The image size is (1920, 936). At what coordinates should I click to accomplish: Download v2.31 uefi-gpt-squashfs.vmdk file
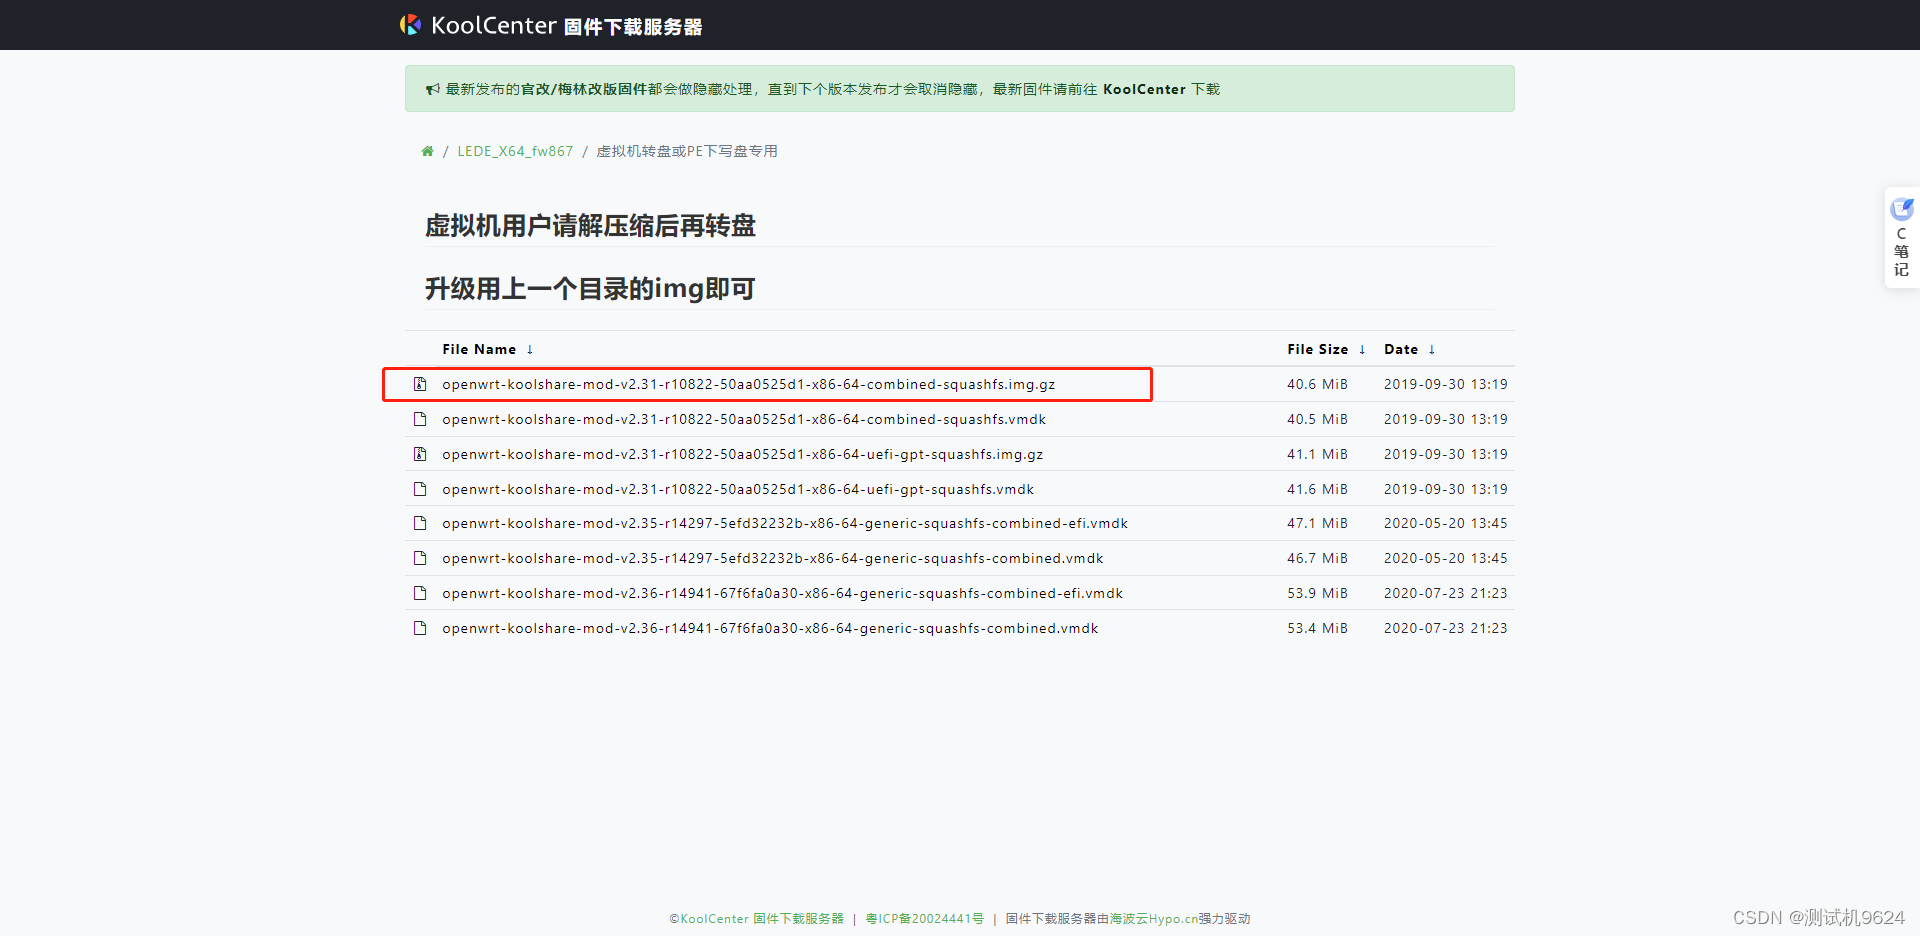[x=738, y=489]
